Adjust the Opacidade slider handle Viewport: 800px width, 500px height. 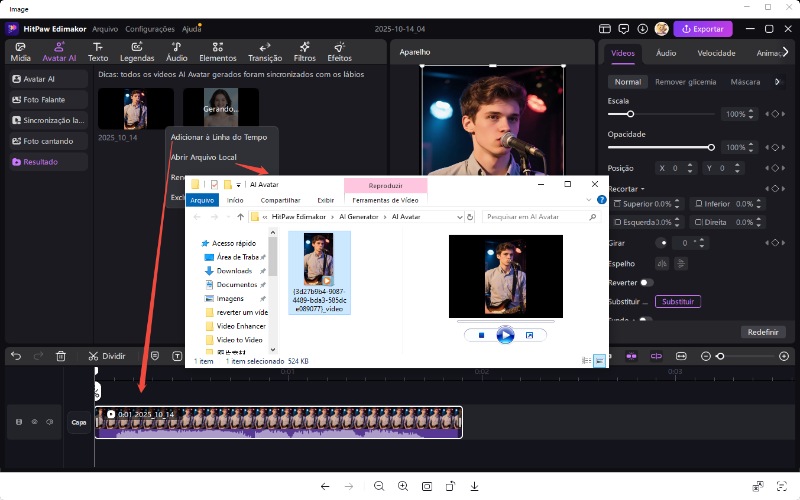(711, 147)
